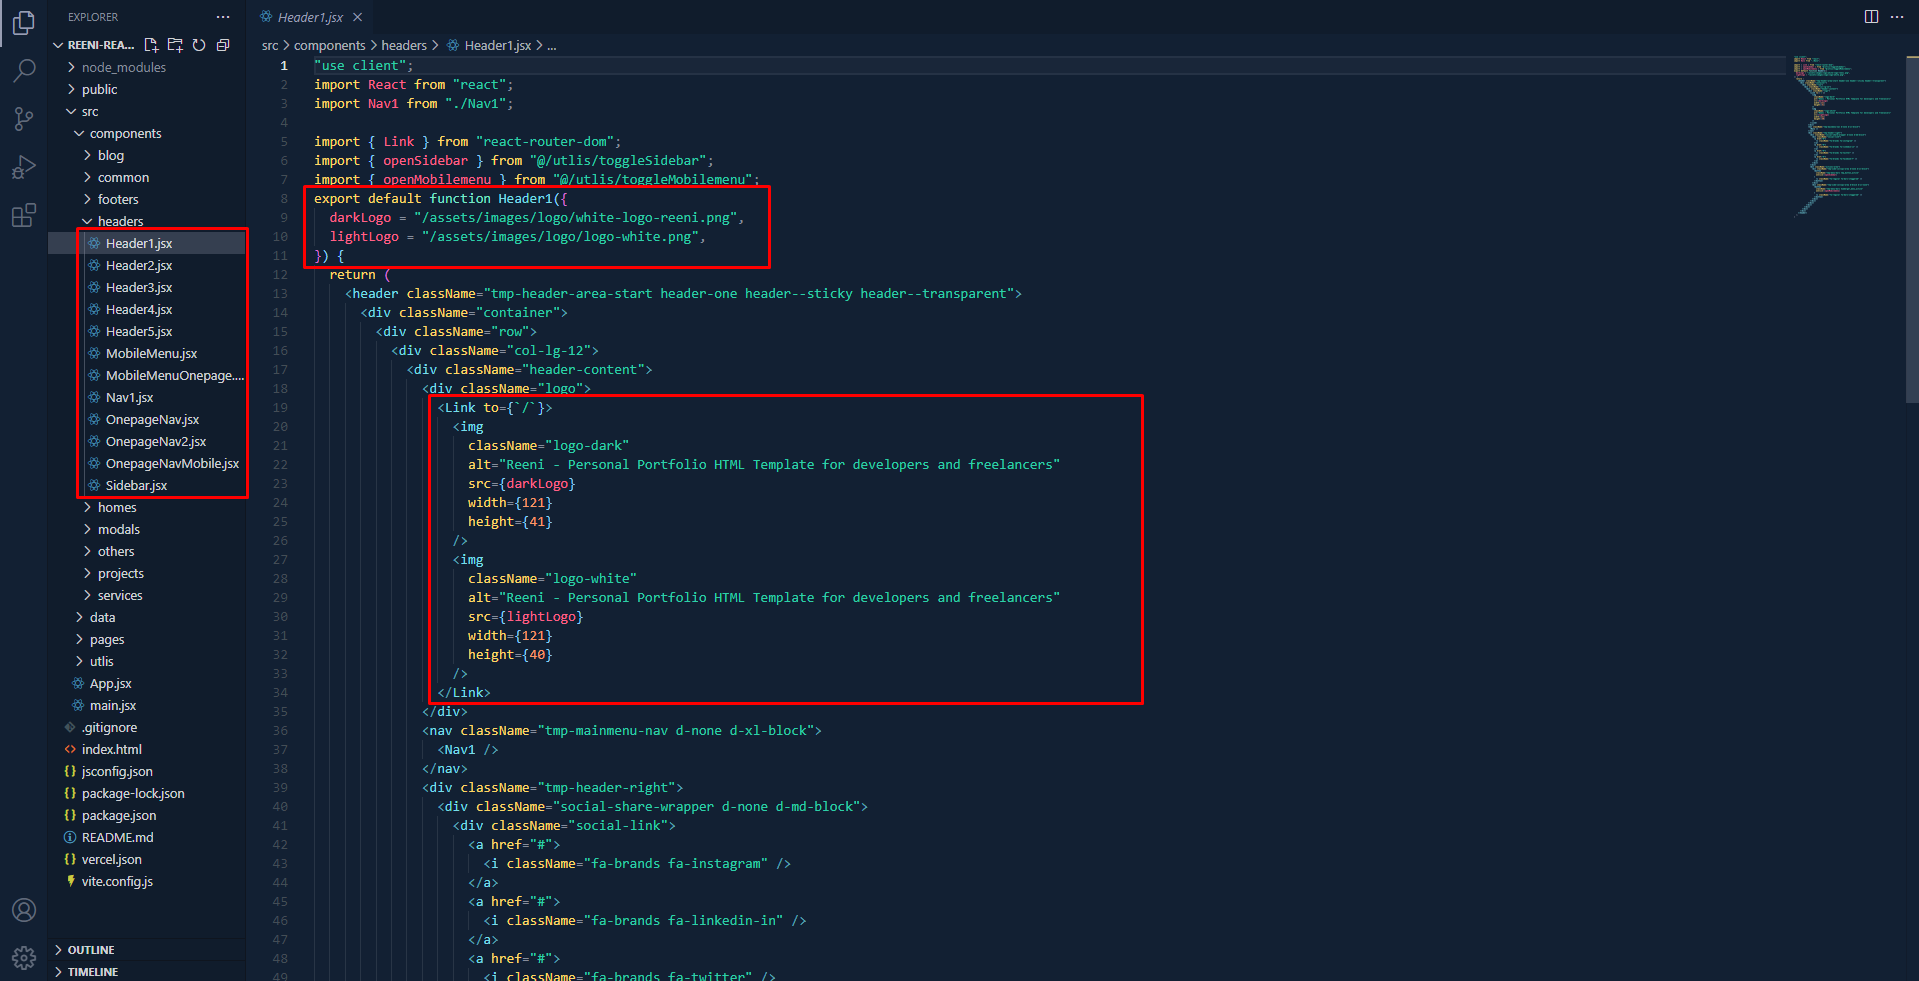Screen dimensions: 1919x981
Task: Open the Accounts icon
Action: click(24, 910)
